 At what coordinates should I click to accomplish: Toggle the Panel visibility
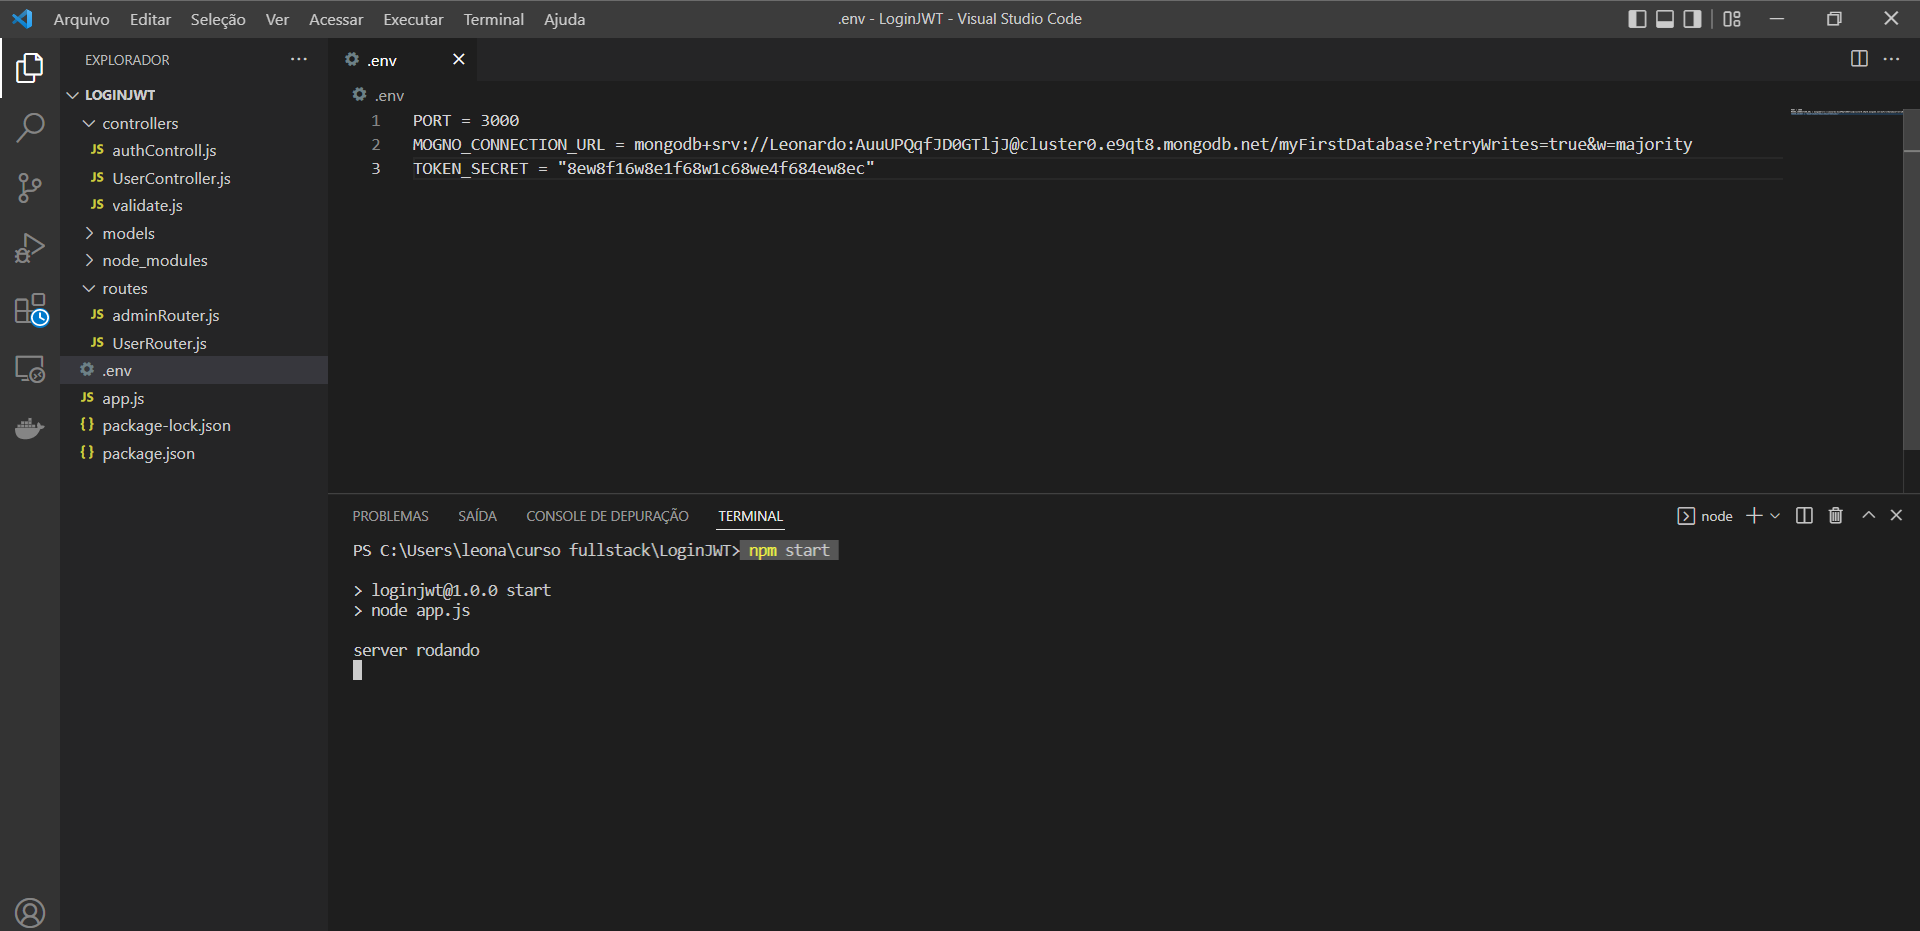coord(1664,18)
